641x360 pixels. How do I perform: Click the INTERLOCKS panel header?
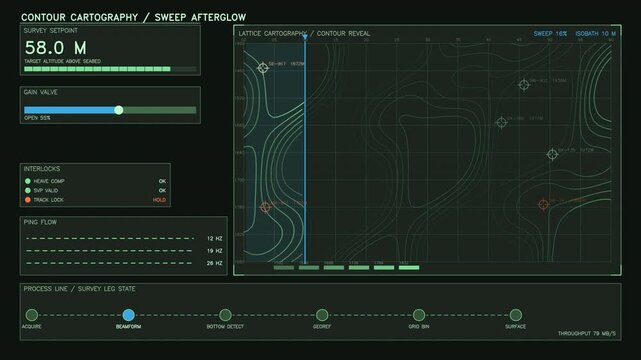42,169
